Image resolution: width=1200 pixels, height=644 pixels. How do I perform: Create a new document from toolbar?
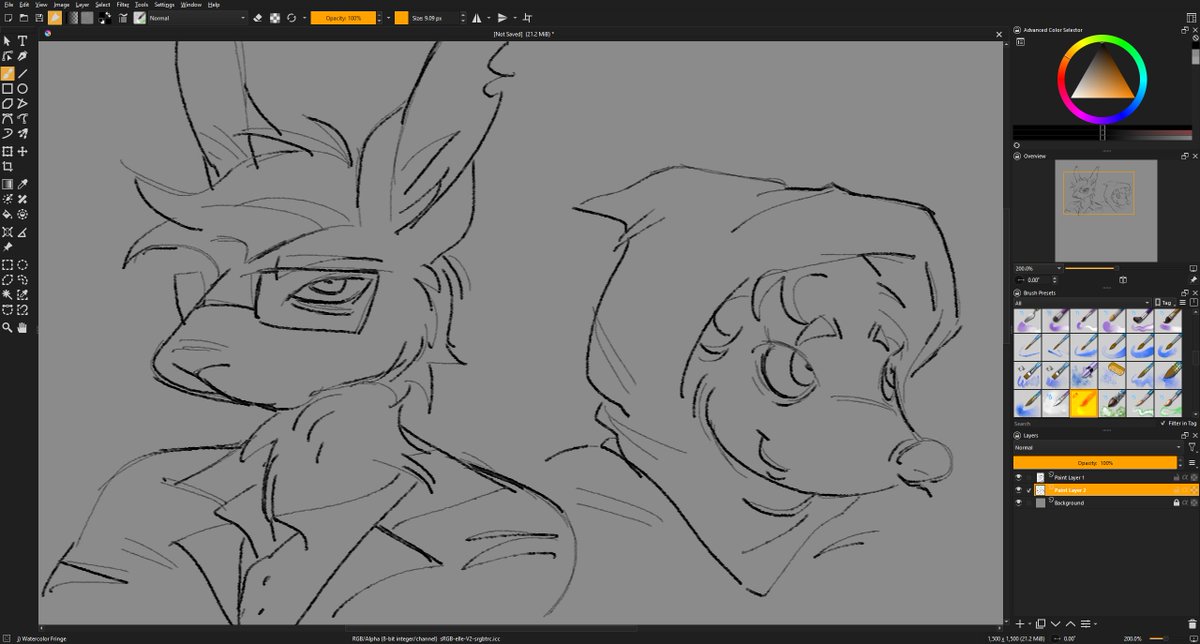[7, 18]
